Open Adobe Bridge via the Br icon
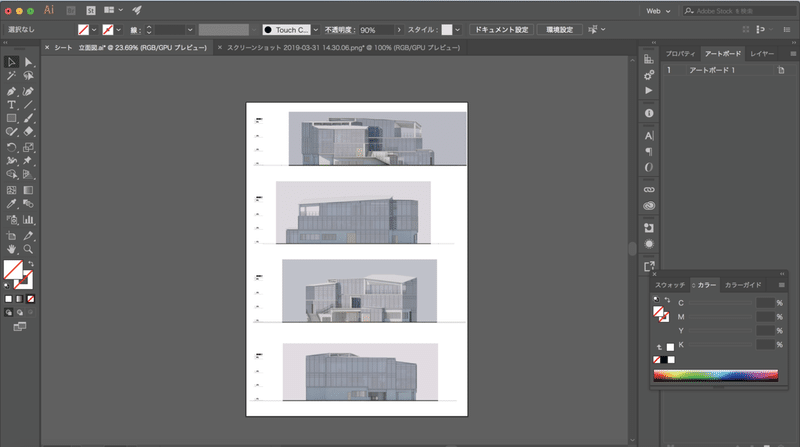This screenshot has height=447, width=800. [x=71, y=10]
